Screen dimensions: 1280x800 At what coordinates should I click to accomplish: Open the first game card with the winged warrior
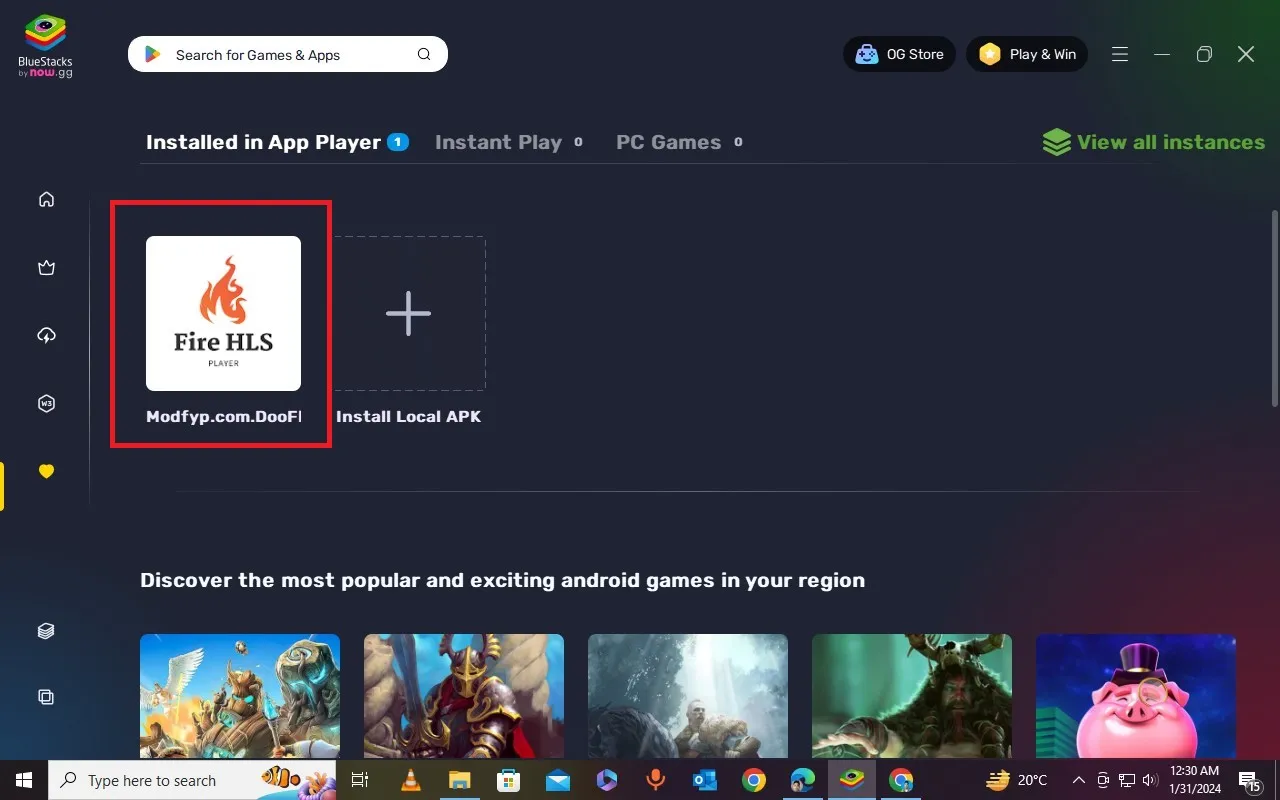240,694
